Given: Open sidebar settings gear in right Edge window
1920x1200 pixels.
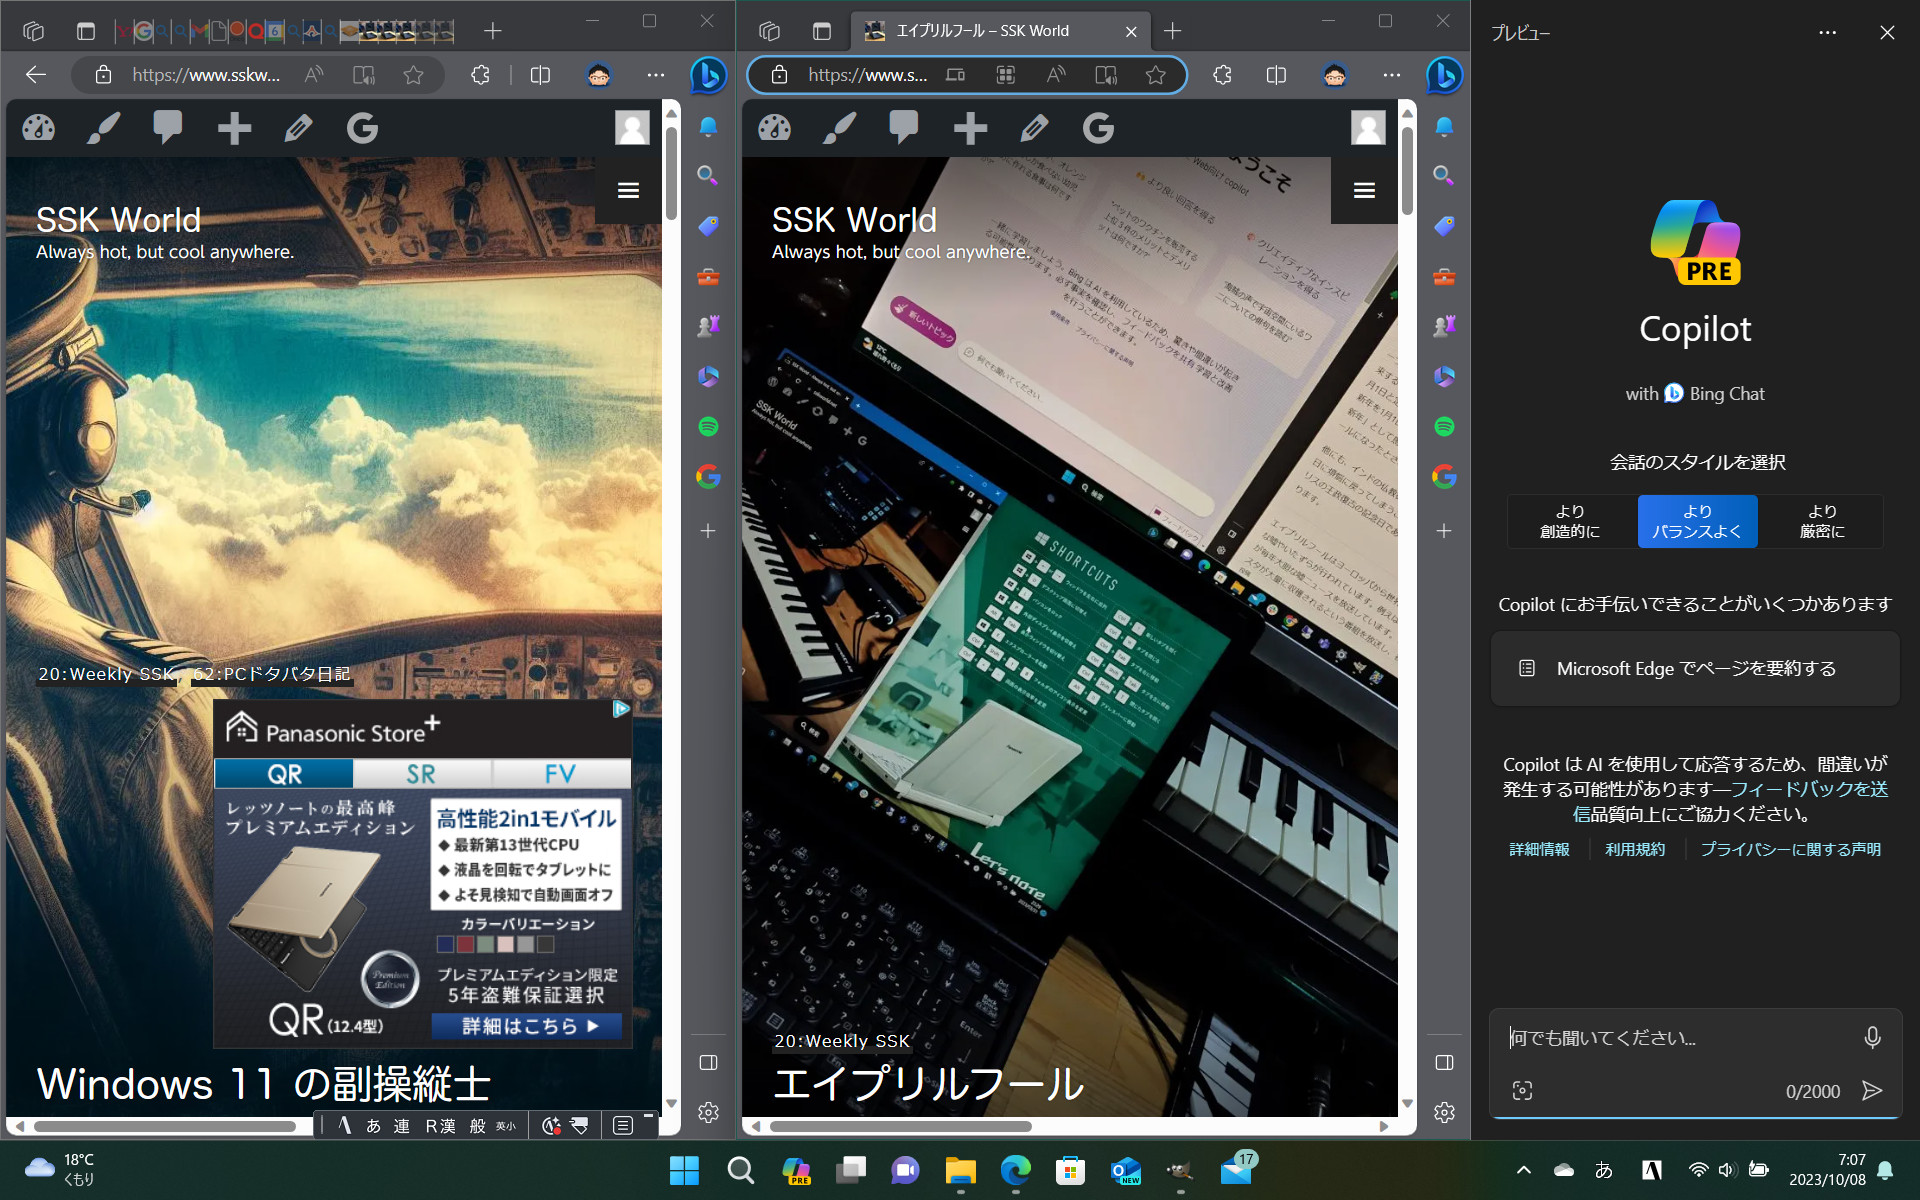Looking at the screenshot, I should click(1444, 1112).
